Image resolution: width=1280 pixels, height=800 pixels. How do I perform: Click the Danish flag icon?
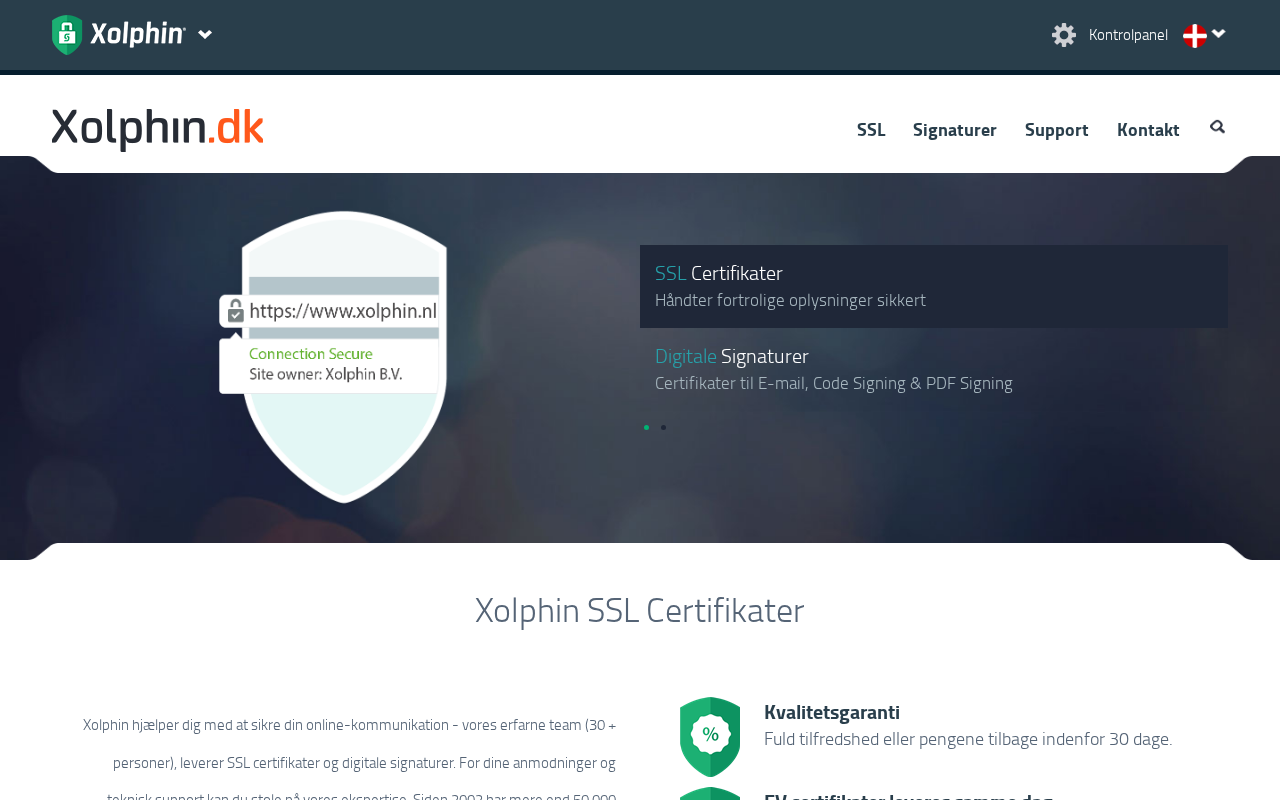tap(1195, 36)
